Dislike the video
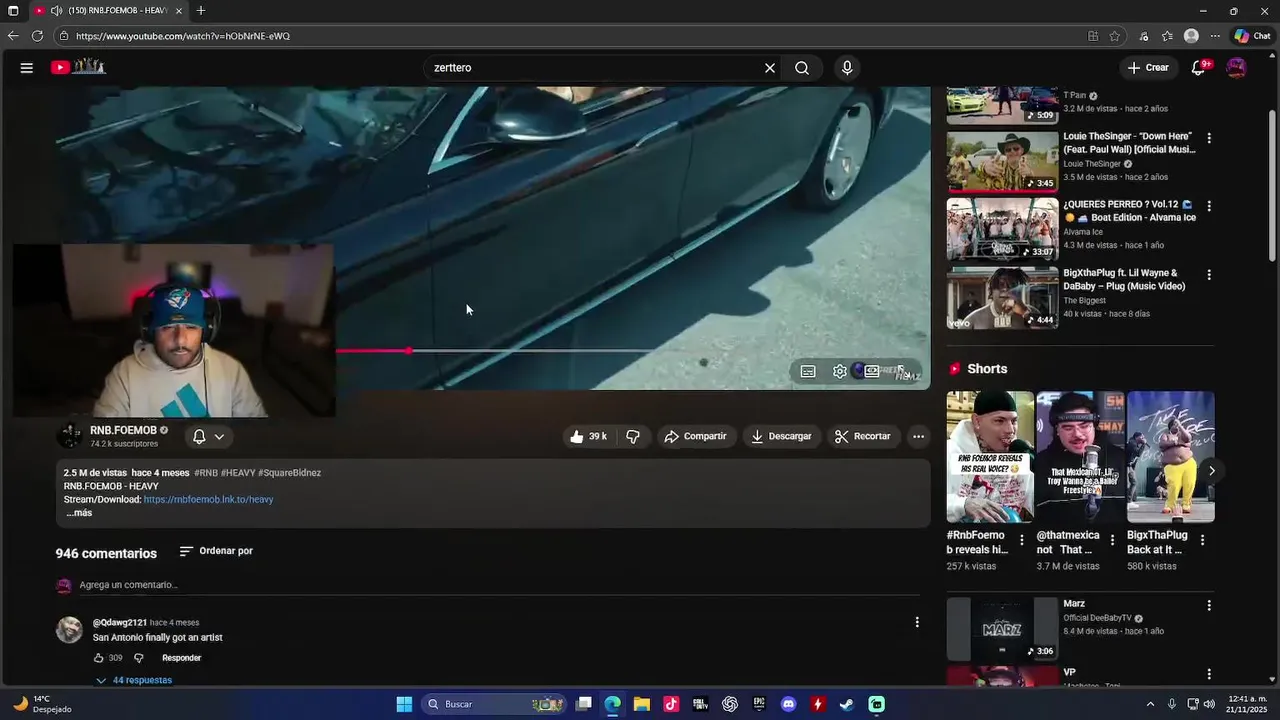The image size is (1280, 720). tap(633, 437)
